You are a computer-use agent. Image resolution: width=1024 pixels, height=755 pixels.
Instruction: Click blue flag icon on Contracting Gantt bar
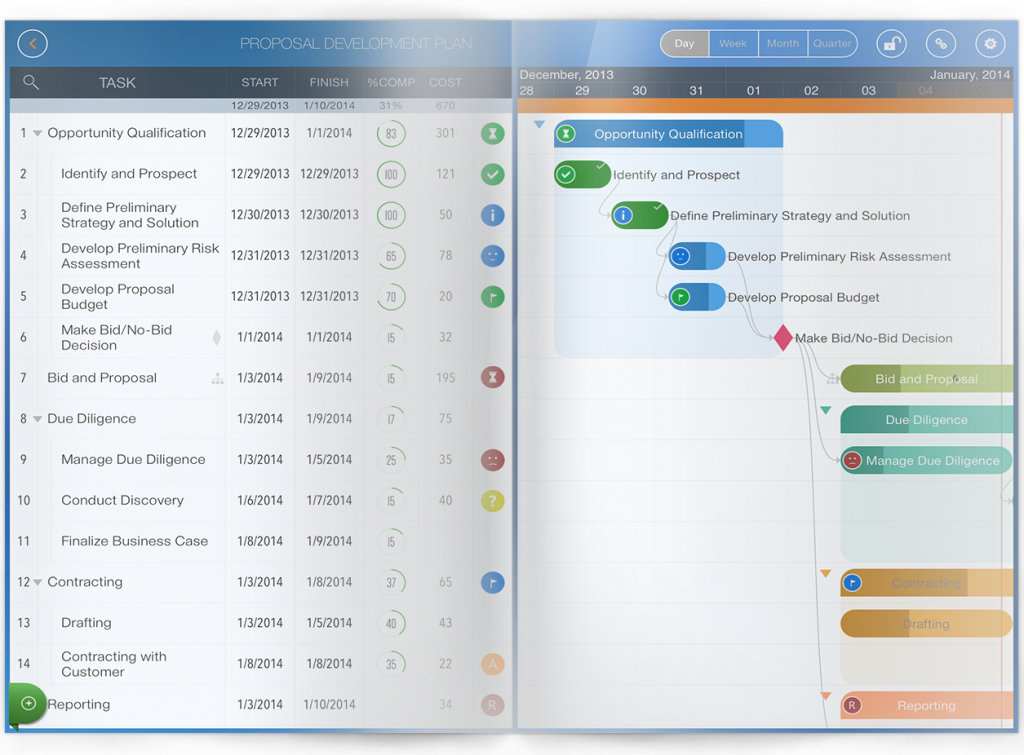click(x=852, y=583)
